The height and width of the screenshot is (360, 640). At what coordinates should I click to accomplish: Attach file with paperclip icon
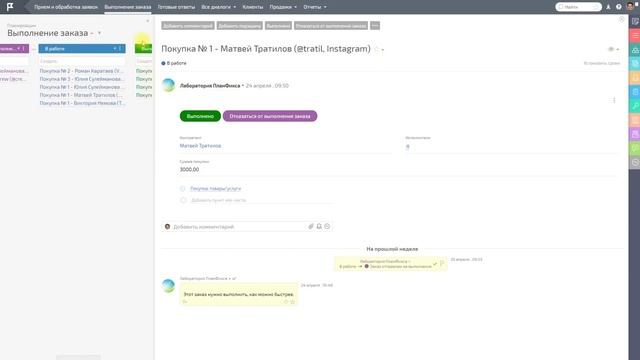pyautogui.click(x=311, y=226)
